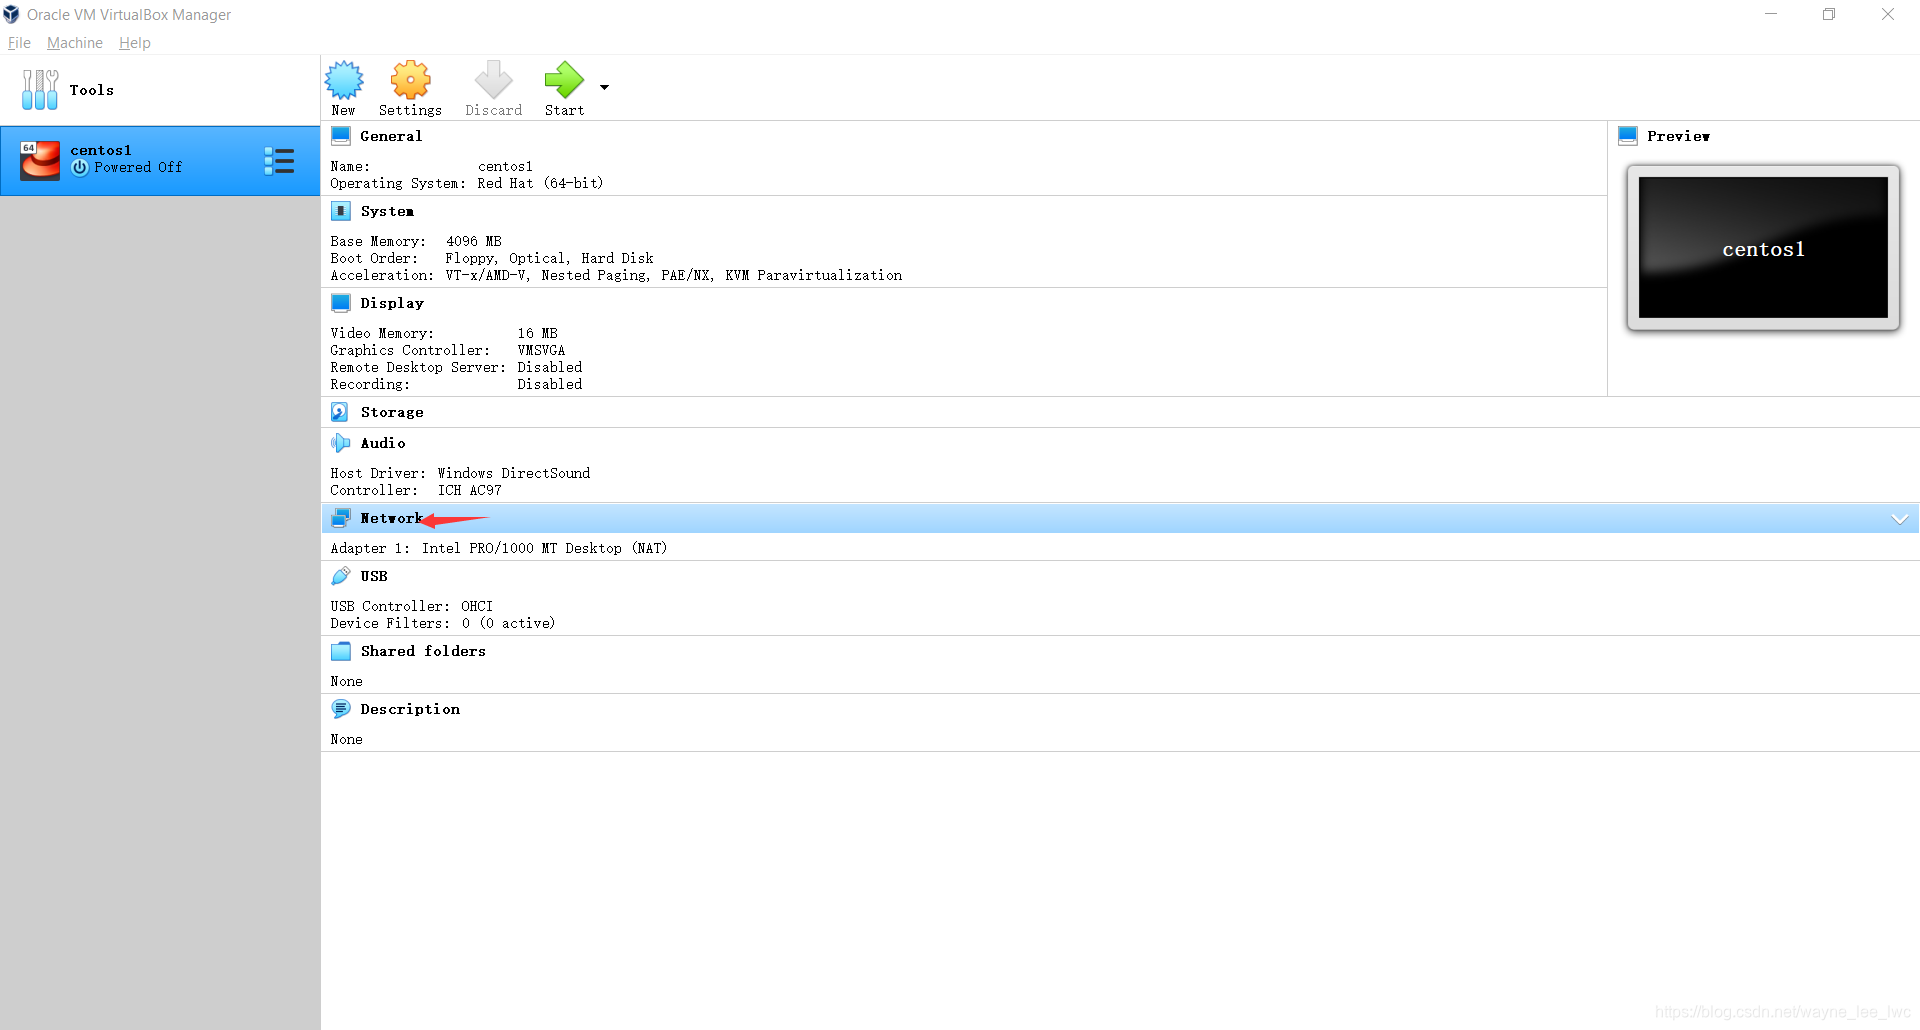
Task: Click the Network section icon
Action: (341, 518)
